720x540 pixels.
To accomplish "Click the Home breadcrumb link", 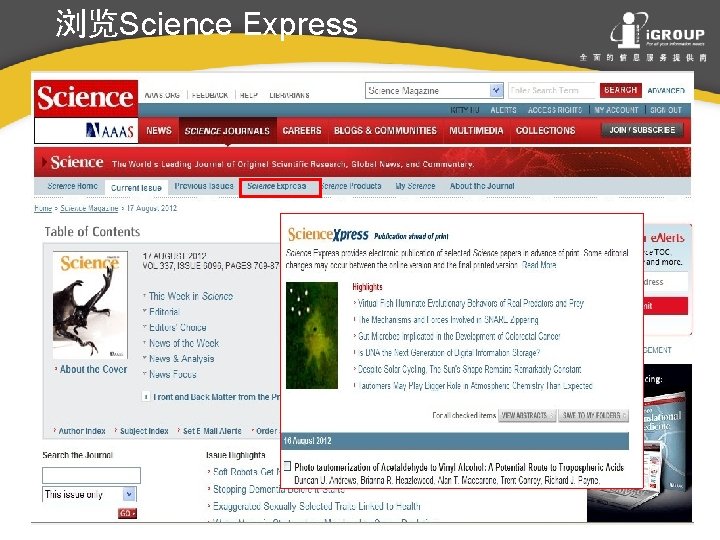I will 43,208.
